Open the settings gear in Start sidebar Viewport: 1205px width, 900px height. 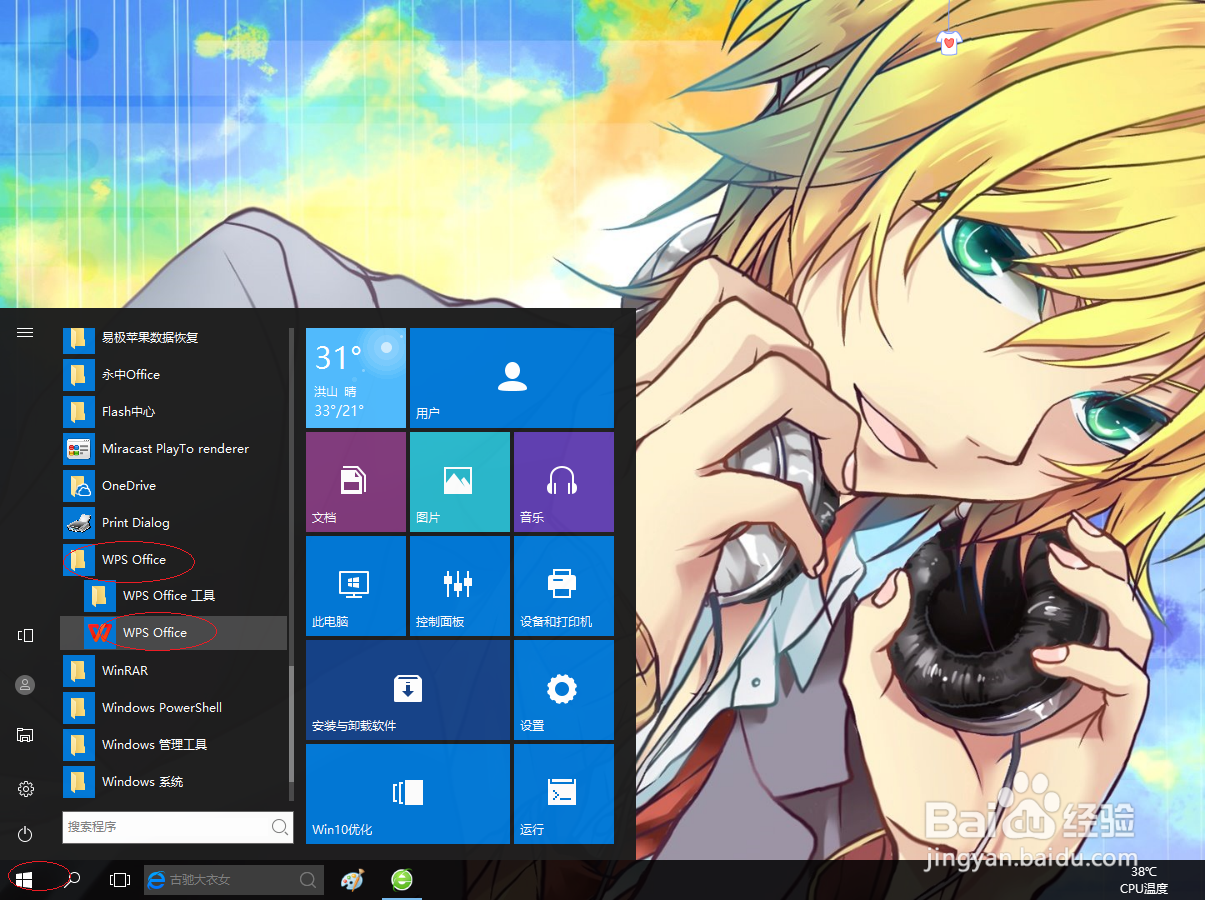click(25, 789)
